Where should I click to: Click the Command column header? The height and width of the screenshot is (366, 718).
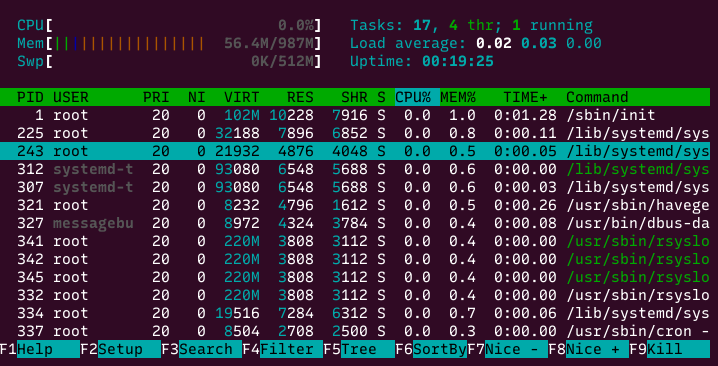597,97
